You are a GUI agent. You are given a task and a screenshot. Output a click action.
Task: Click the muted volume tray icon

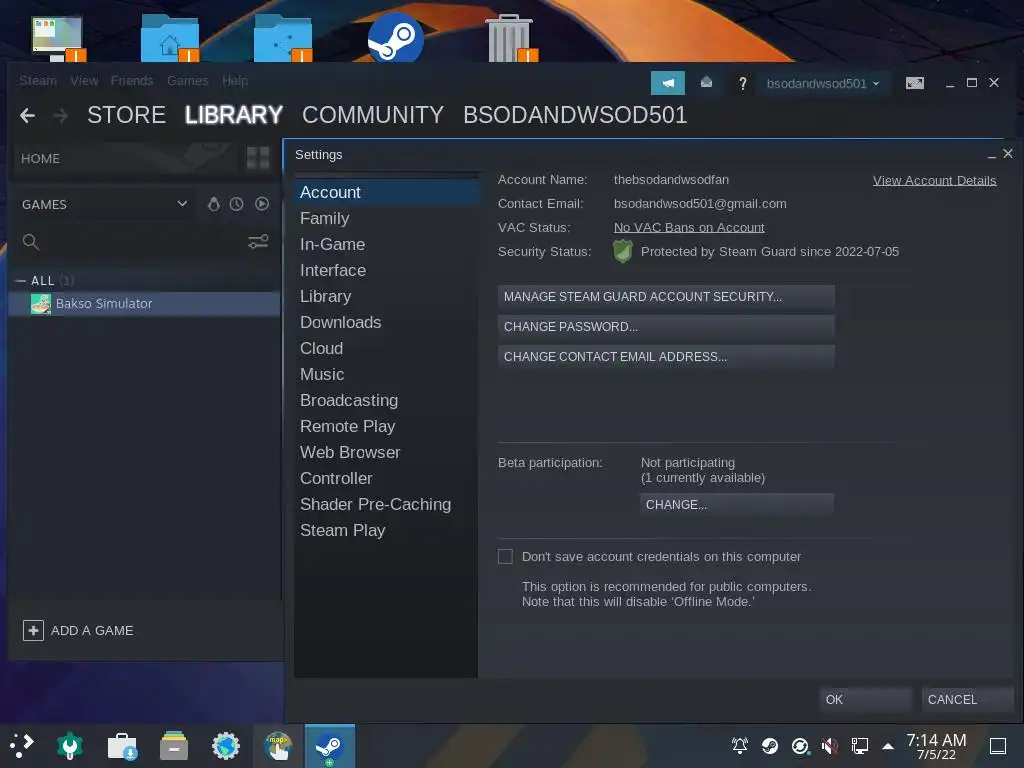coord(829,746)
